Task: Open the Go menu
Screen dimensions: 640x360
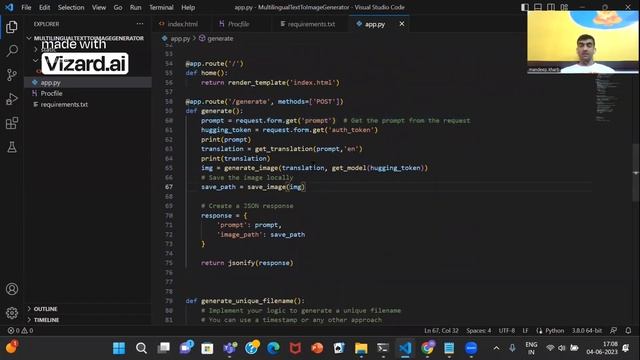Action: coord(118,7)
